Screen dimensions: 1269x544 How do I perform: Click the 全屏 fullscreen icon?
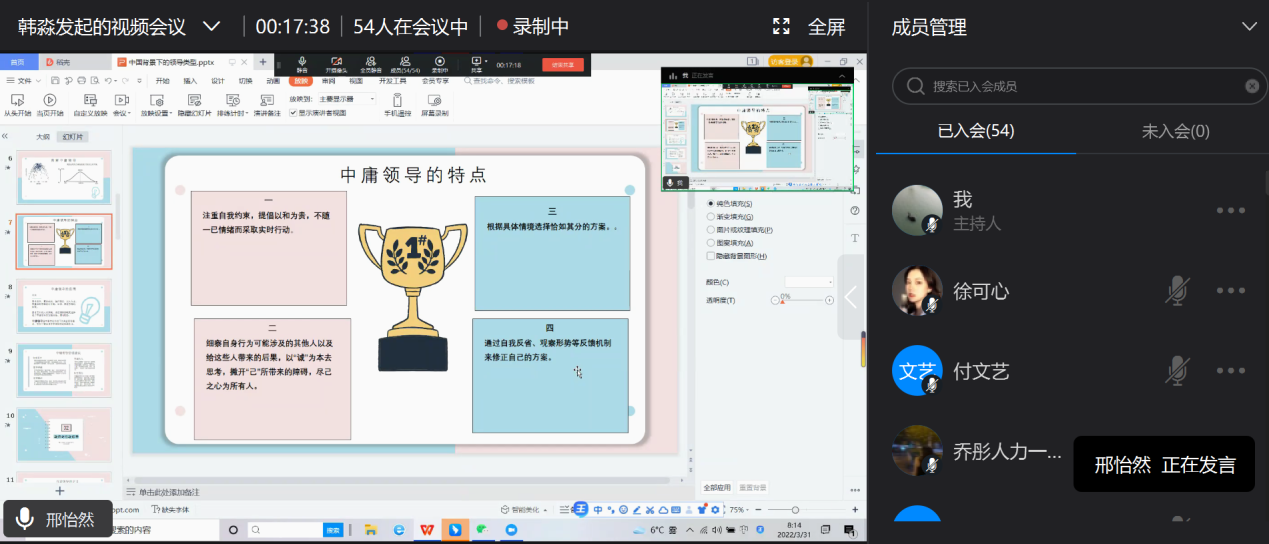point(782,27)
